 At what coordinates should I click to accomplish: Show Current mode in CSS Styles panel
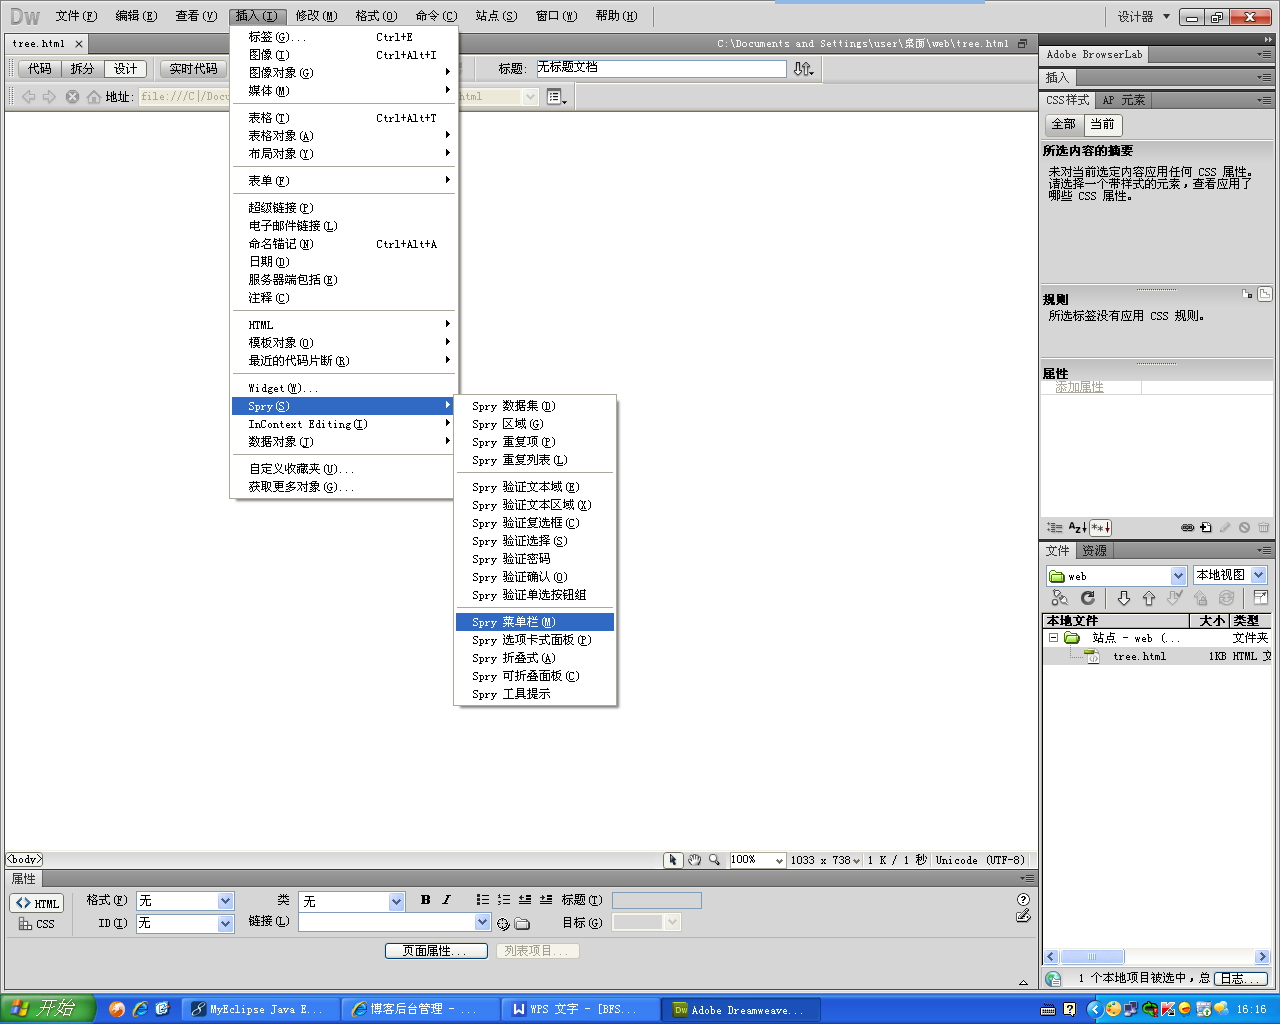1103,124
